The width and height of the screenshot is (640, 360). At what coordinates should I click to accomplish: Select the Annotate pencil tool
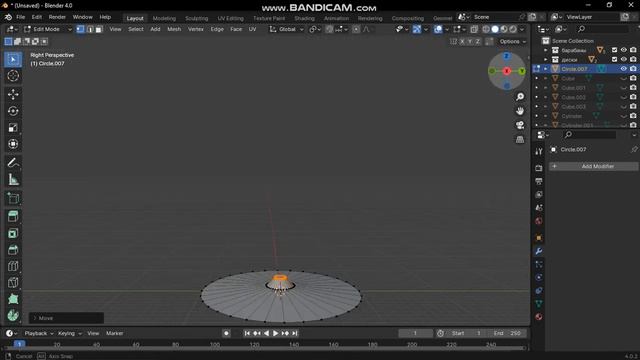pos(13,162)
